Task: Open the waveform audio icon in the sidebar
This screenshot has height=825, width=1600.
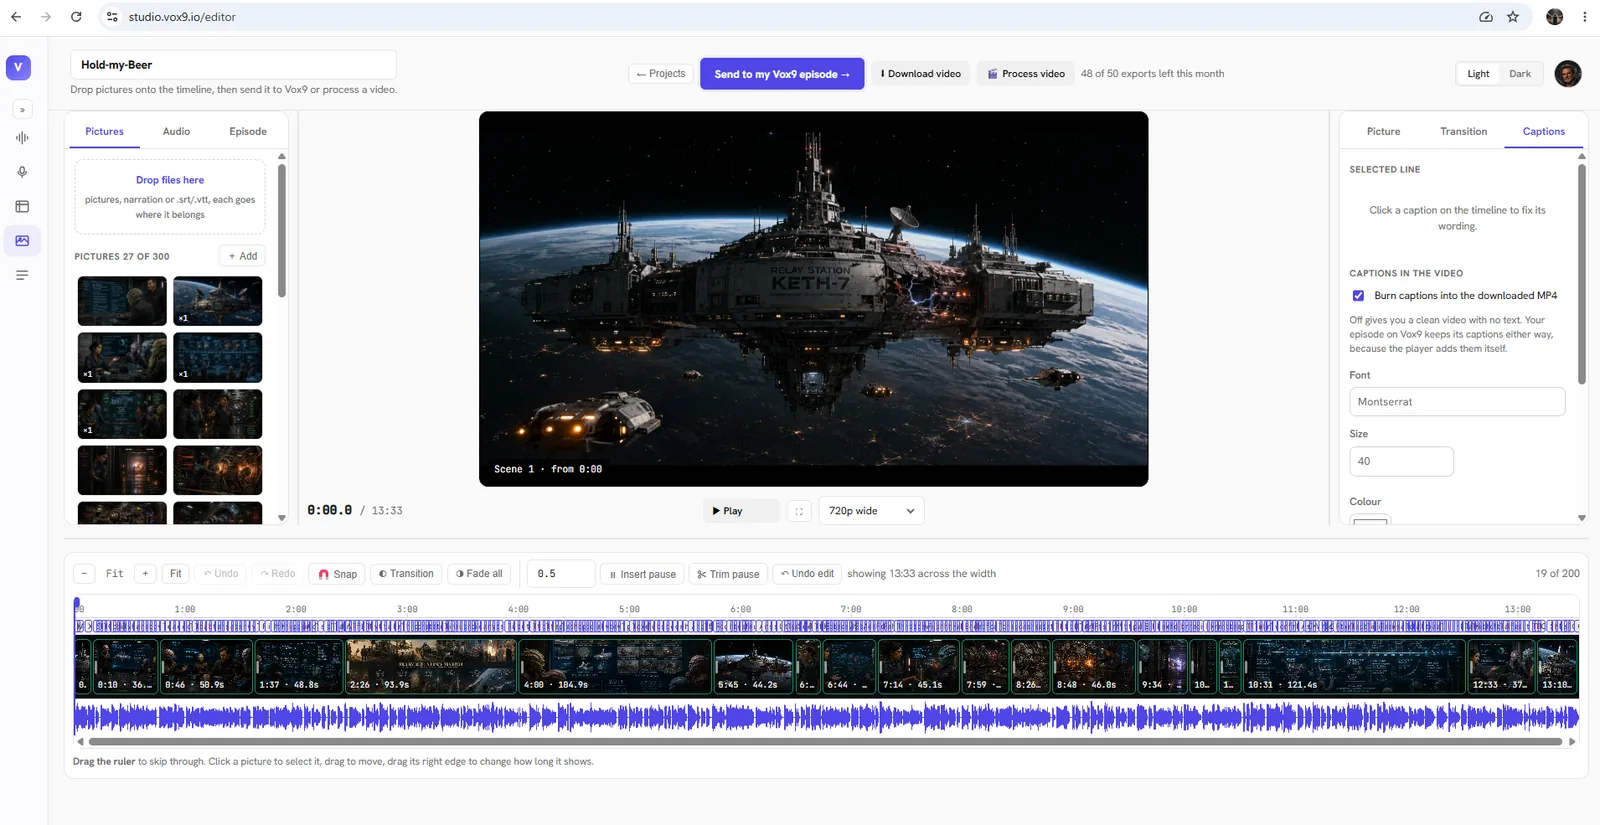Action: (x=22, y=138)
